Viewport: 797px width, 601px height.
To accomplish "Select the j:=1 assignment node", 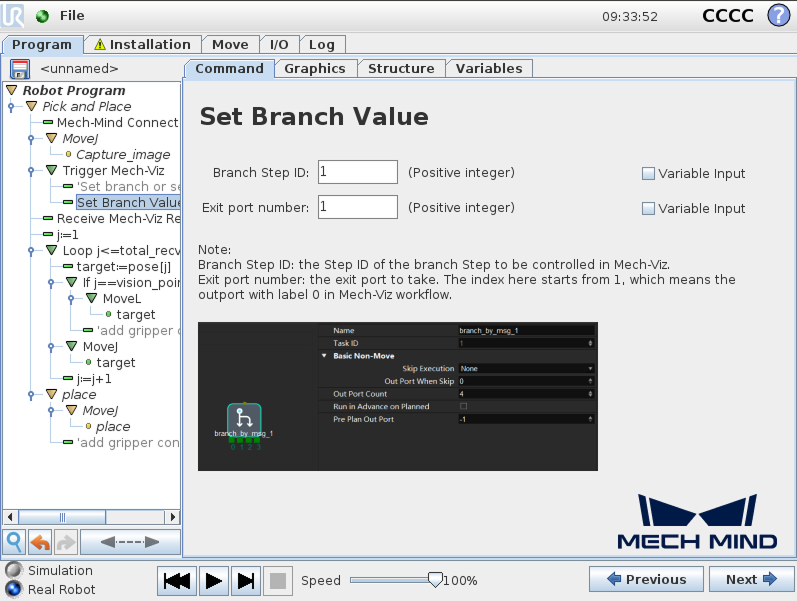I will [68, 235].
